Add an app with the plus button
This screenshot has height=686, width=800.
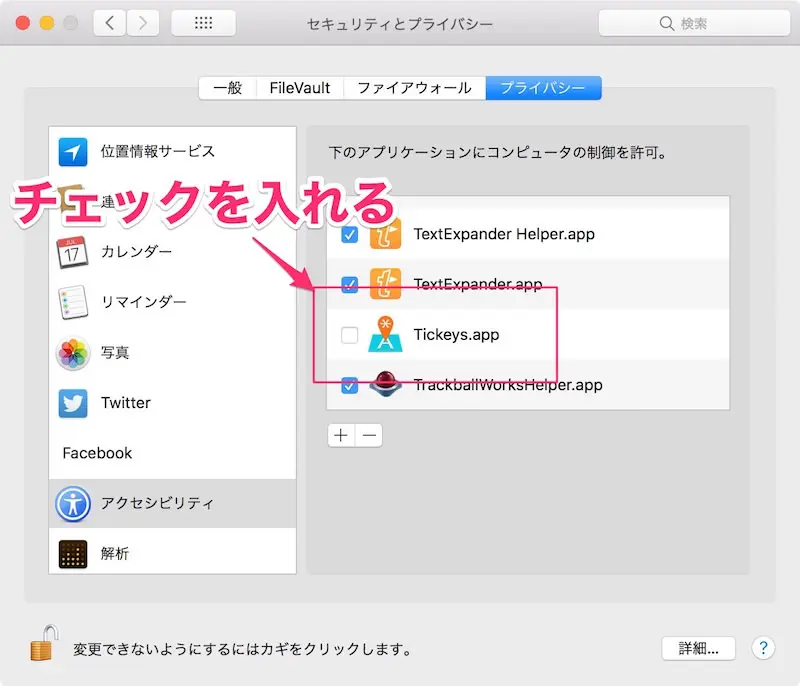pos(341,435)
